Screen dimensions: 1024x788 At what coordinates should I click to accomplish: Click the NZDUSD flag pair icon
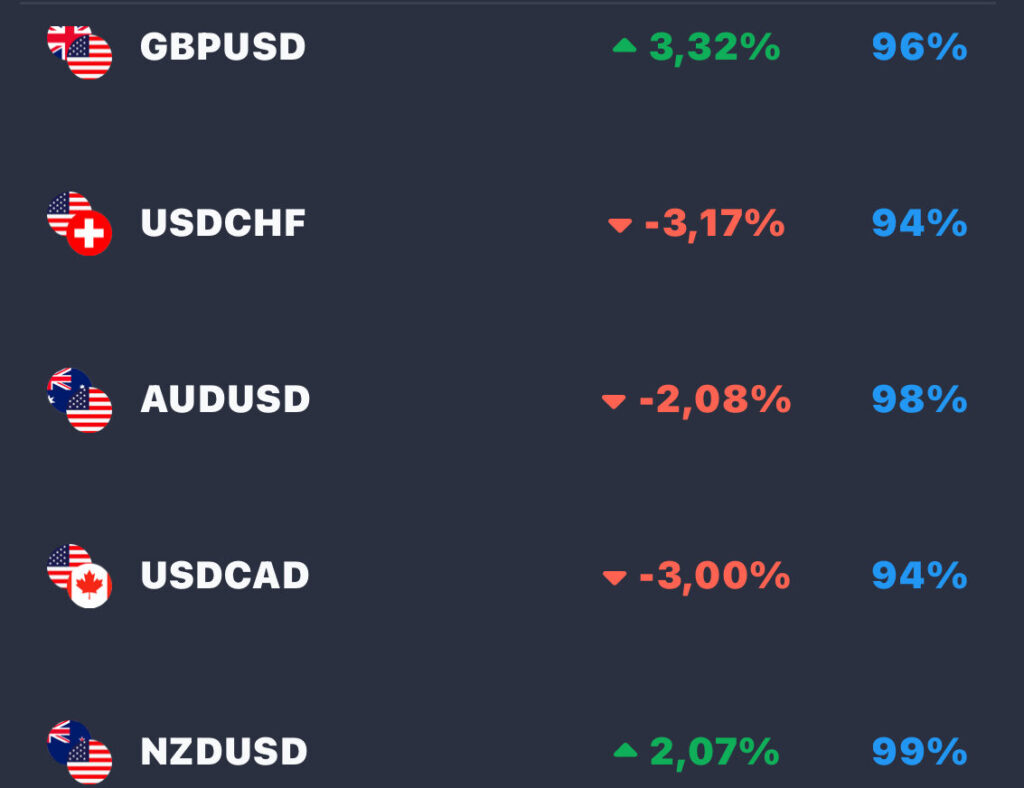point(80,752)
